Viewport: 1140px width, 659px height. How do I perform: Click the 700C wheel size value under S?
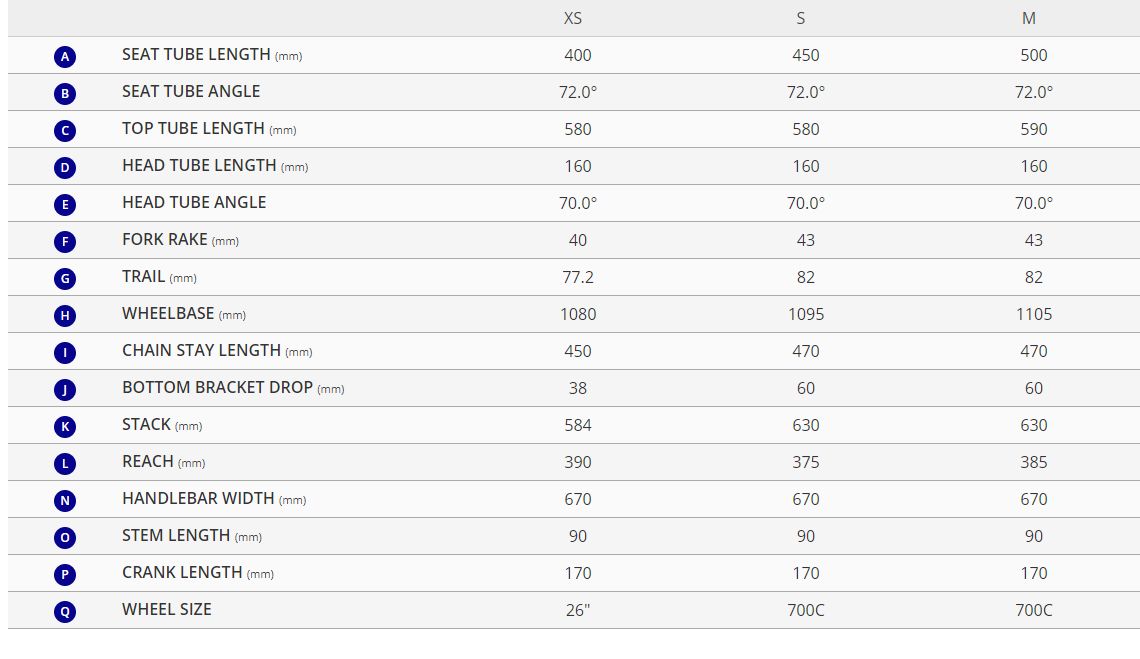click(806, 610)
